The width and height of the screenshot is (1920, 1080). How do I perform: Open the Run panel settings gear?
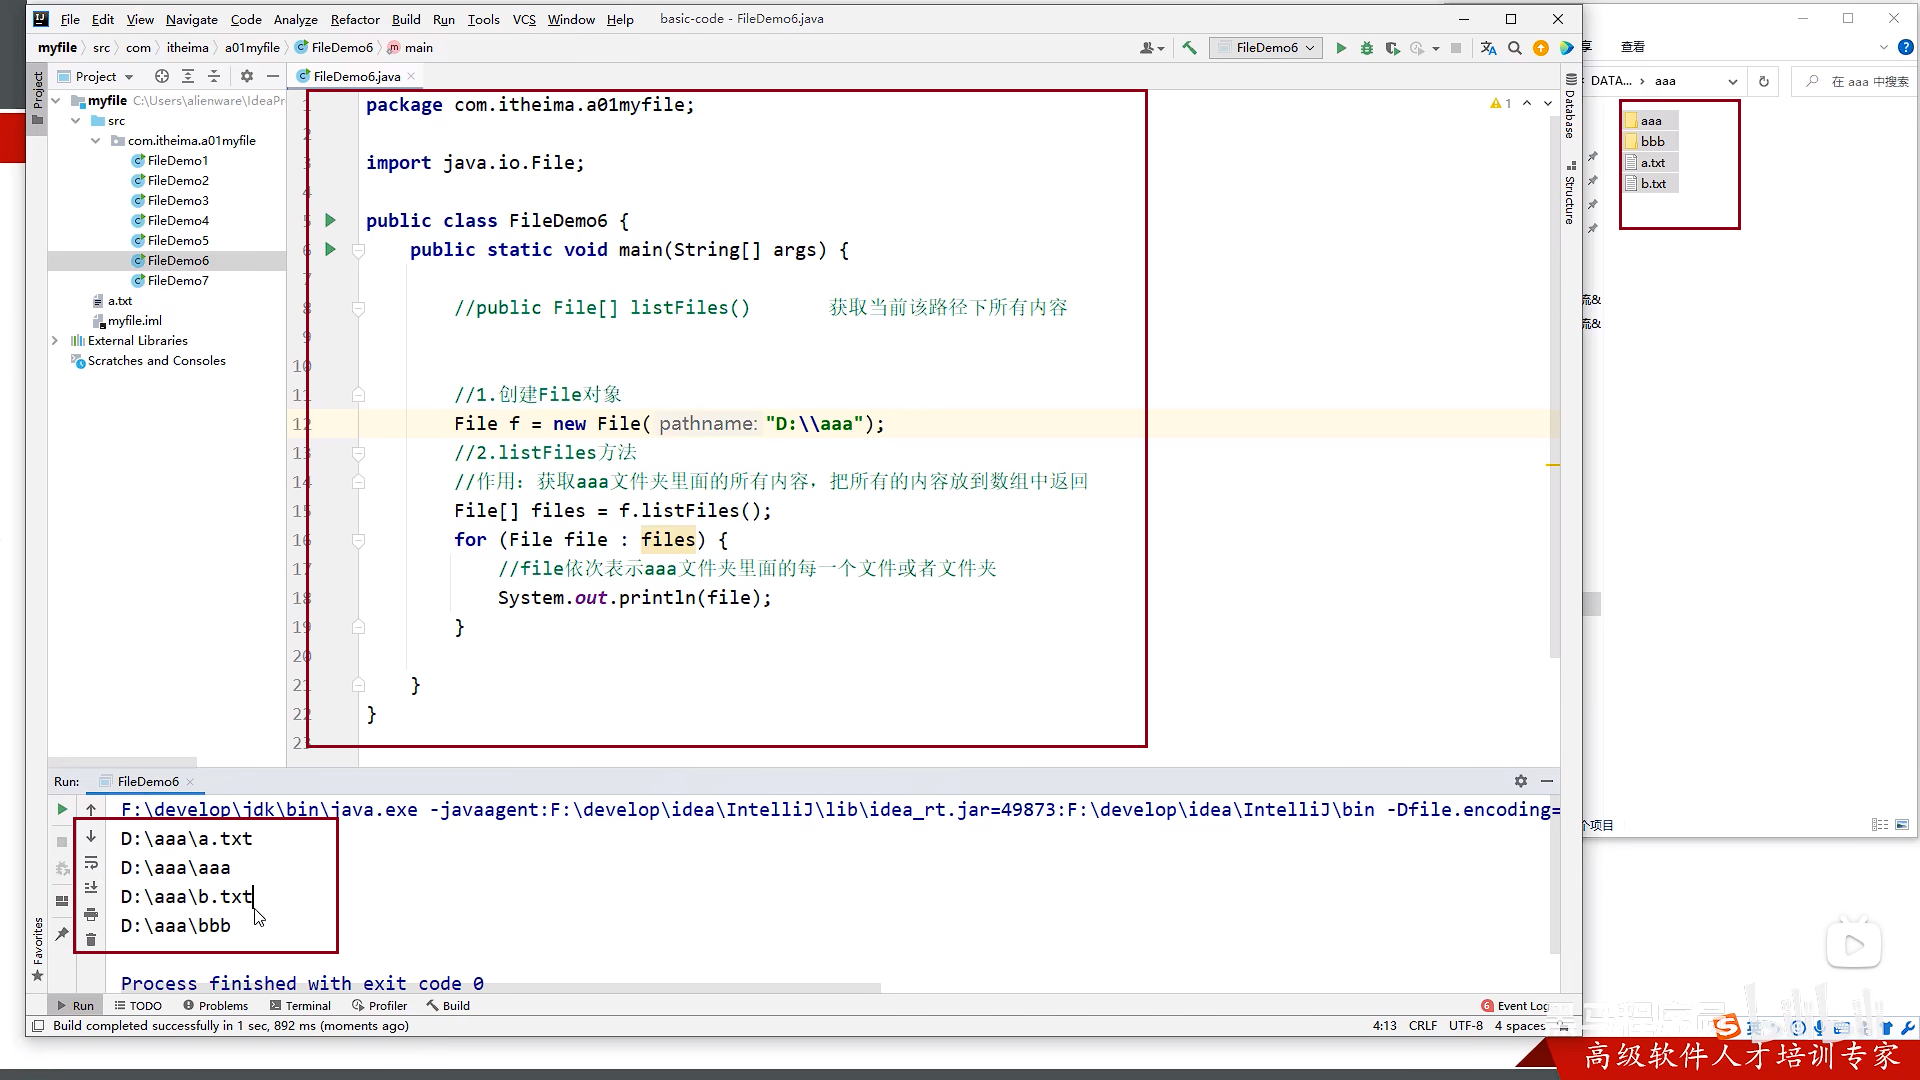(1520, 781)
